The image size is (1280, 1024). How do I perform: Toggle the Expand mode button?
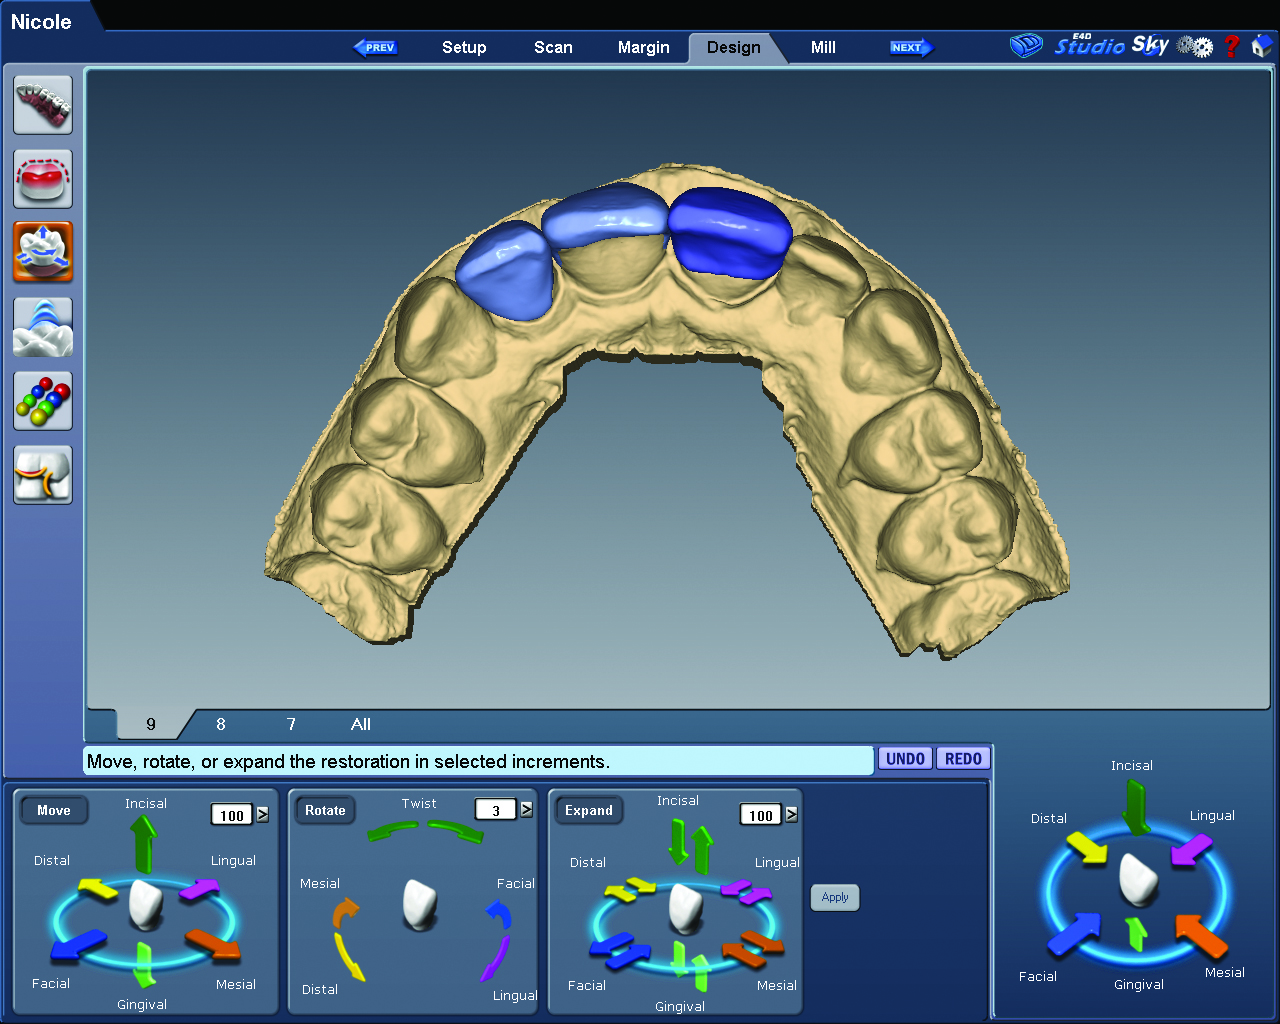(x=588, y=810)
